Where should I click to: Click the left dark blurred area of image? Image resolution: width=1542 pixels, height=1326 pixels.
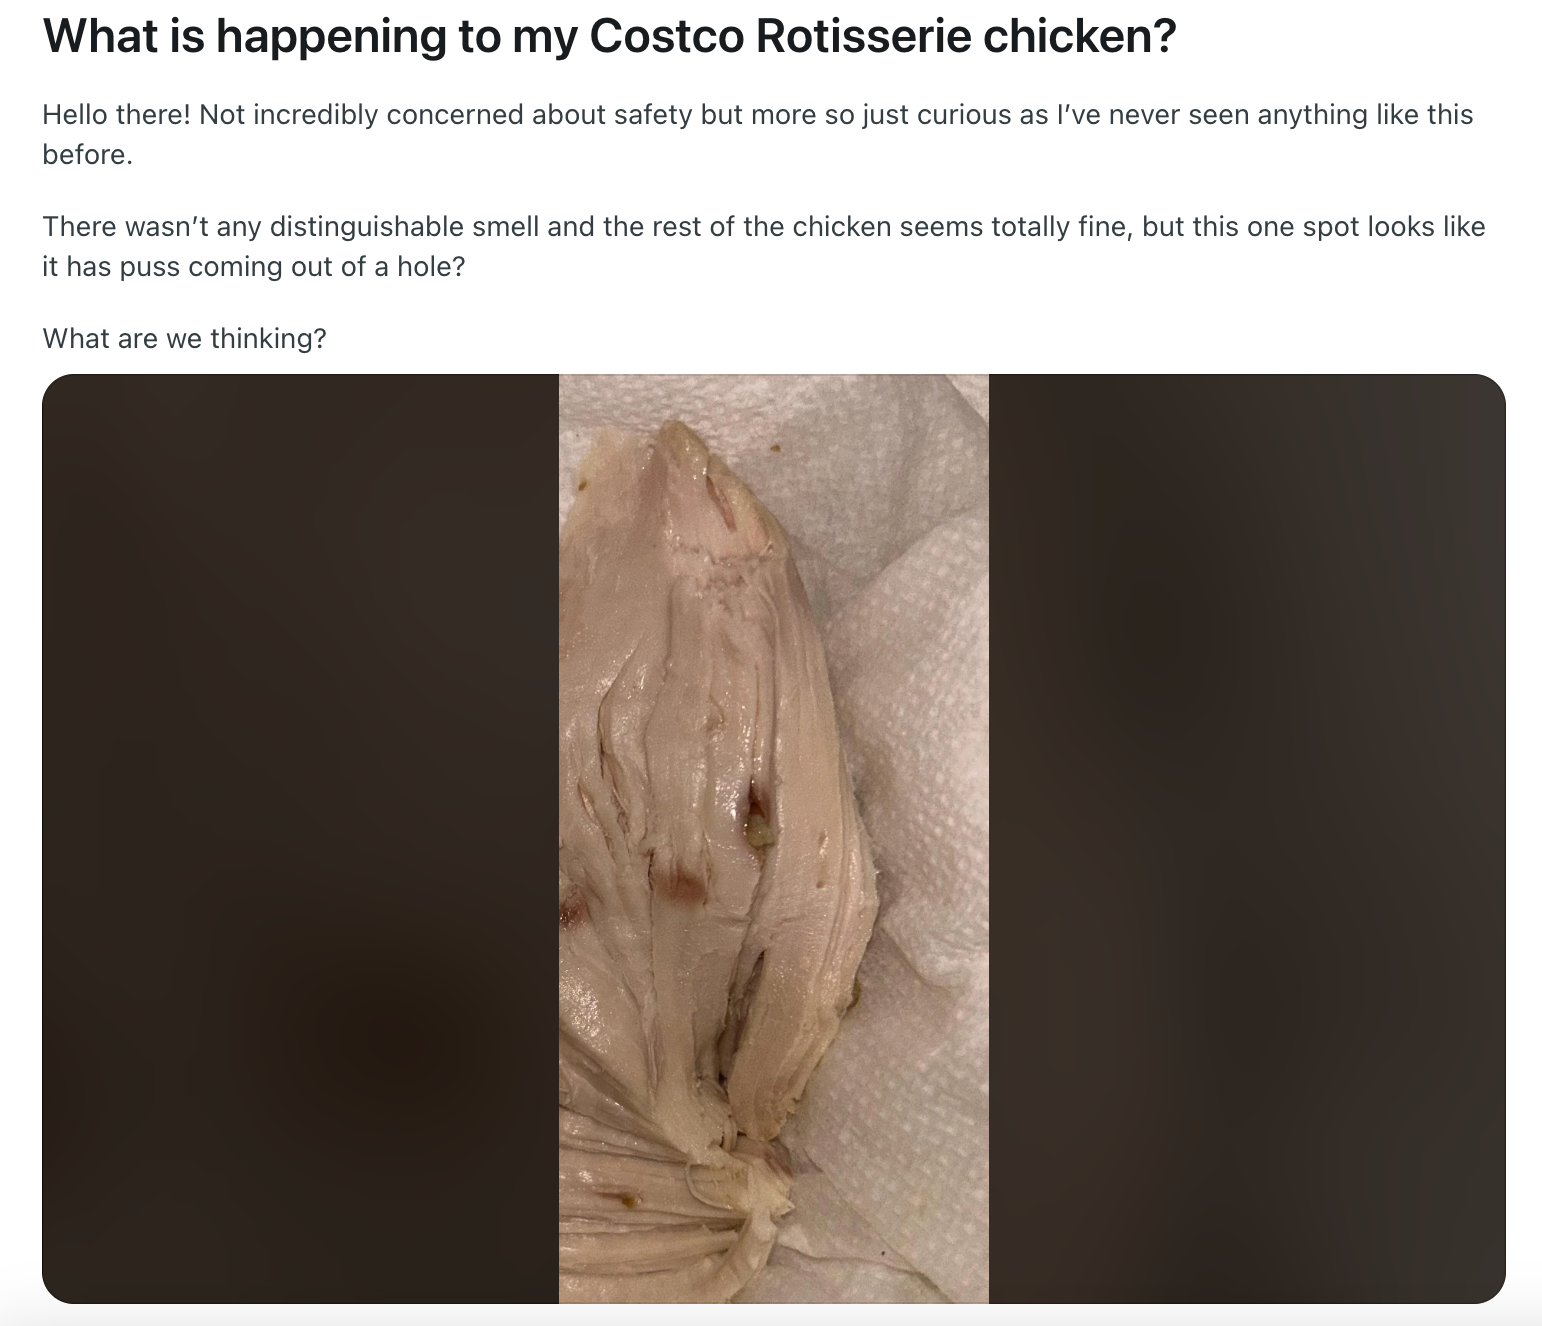coord(300,838)
